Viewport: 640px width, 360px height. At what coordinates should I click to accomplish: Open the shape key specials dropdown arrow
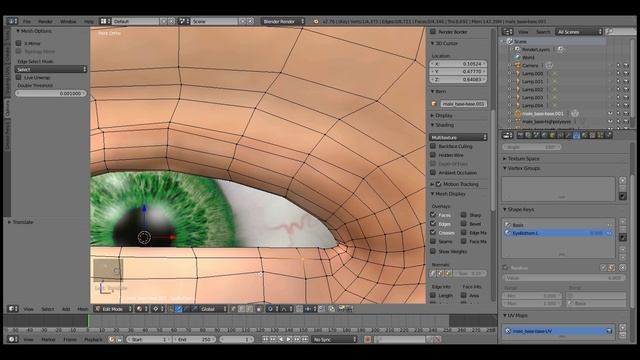[622, 237]
